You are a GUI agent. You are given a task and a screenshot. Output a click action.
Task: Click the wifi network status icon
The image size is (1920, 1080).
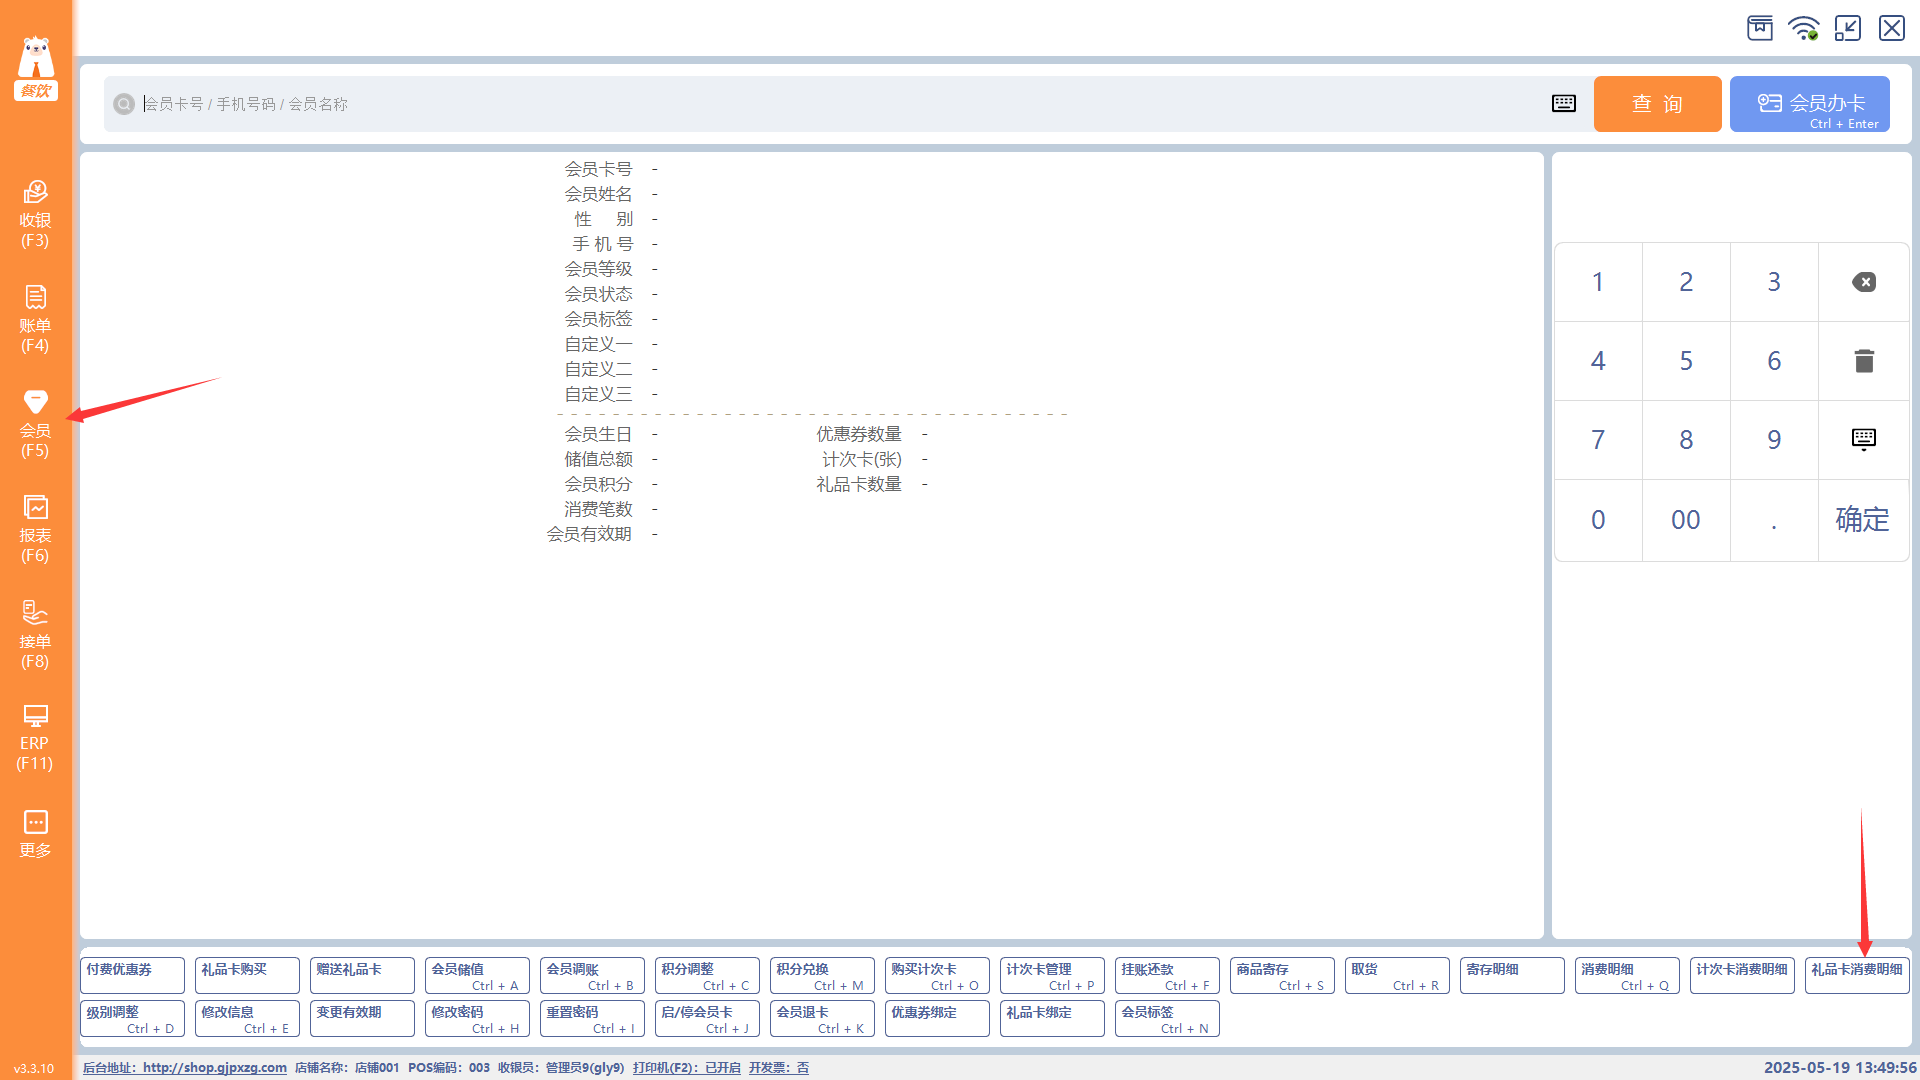pos(1803,28)
